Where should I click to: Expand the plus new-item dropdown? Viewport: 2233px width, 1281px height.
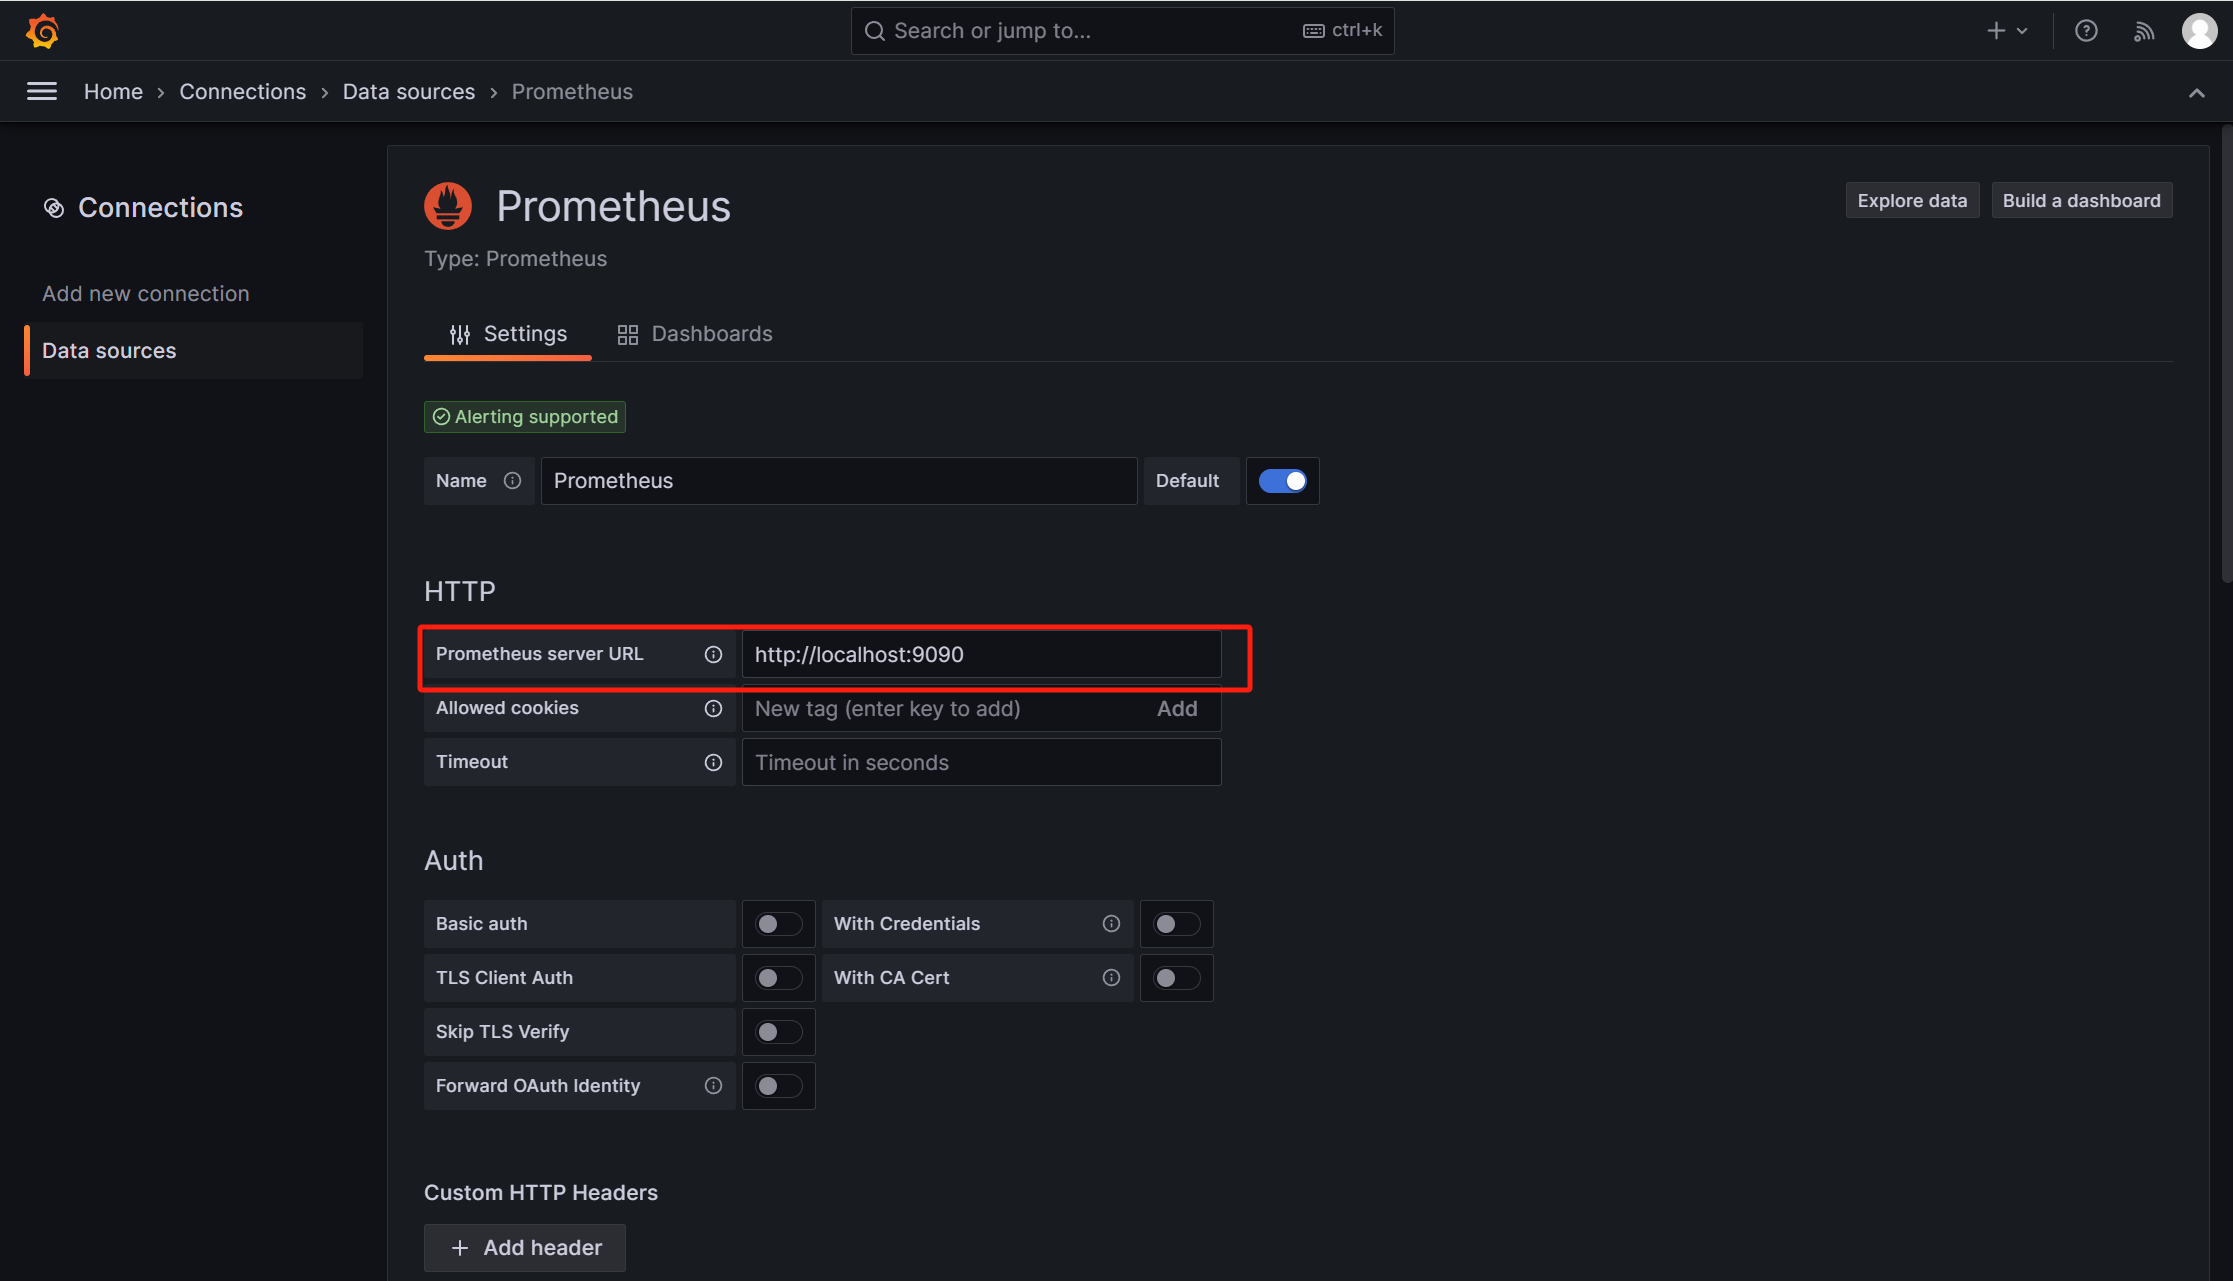(x=2006, y=31)
